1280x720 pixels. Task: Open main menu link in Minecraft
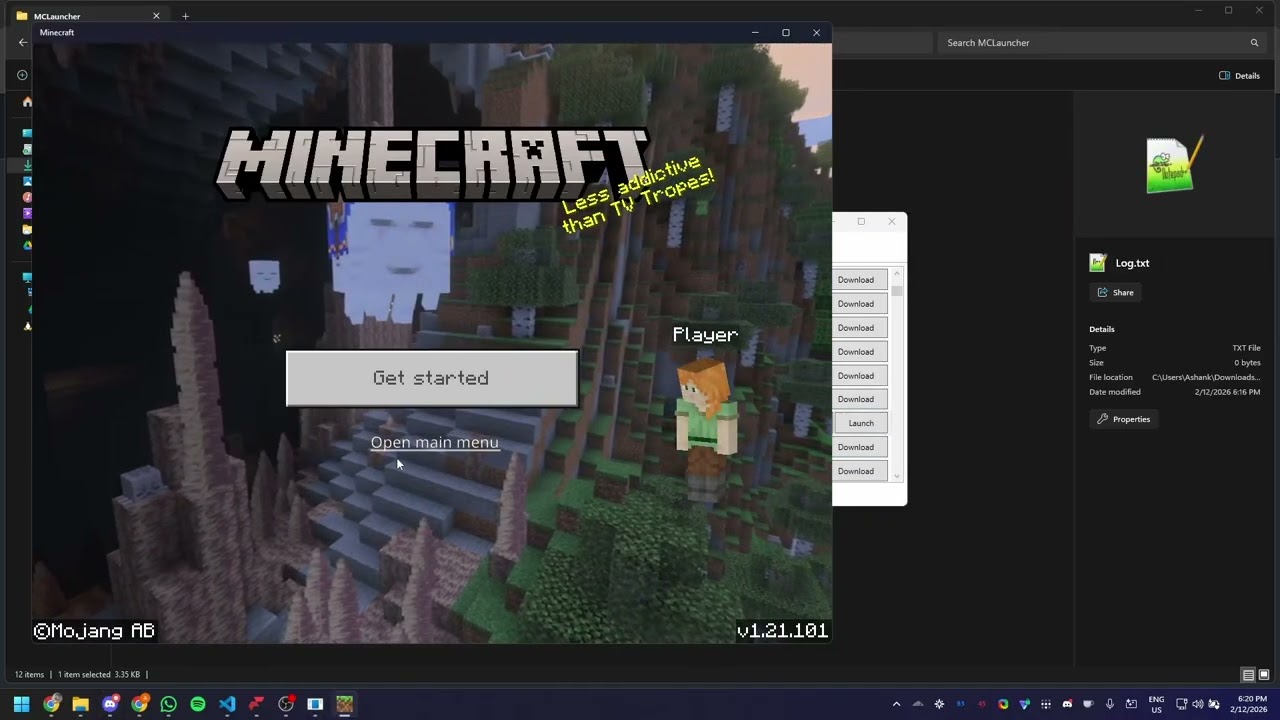[435, 442]
